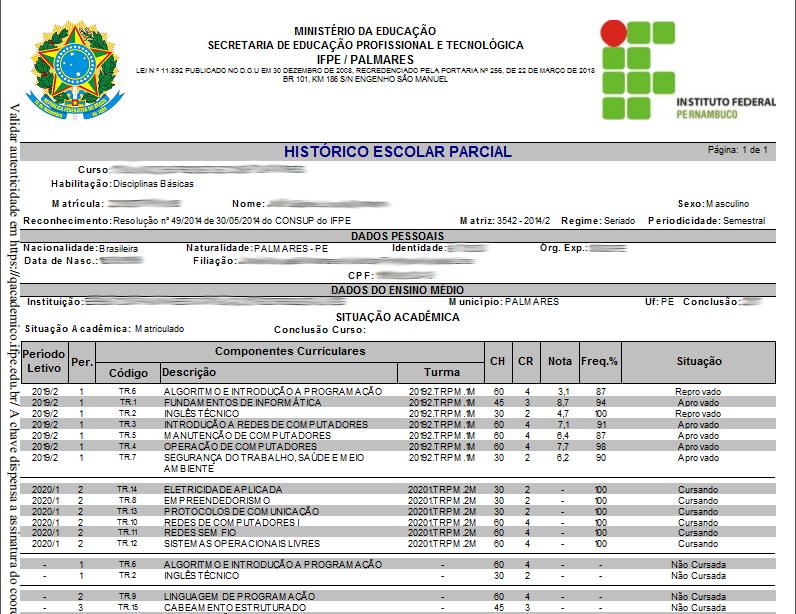Click the 'Turma' column header
The width and height of the screenshot is (796, 614).
coord(441,372)
